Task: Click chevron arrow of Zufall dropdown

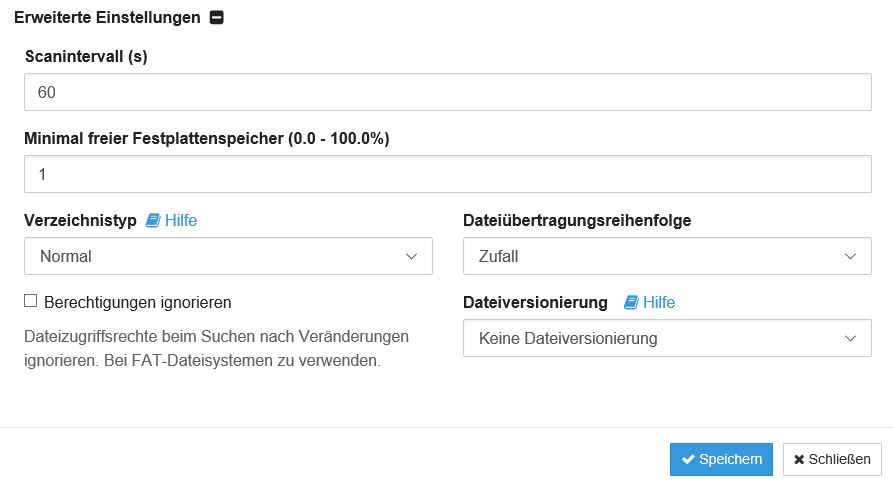Action: [x=850, y=256]
